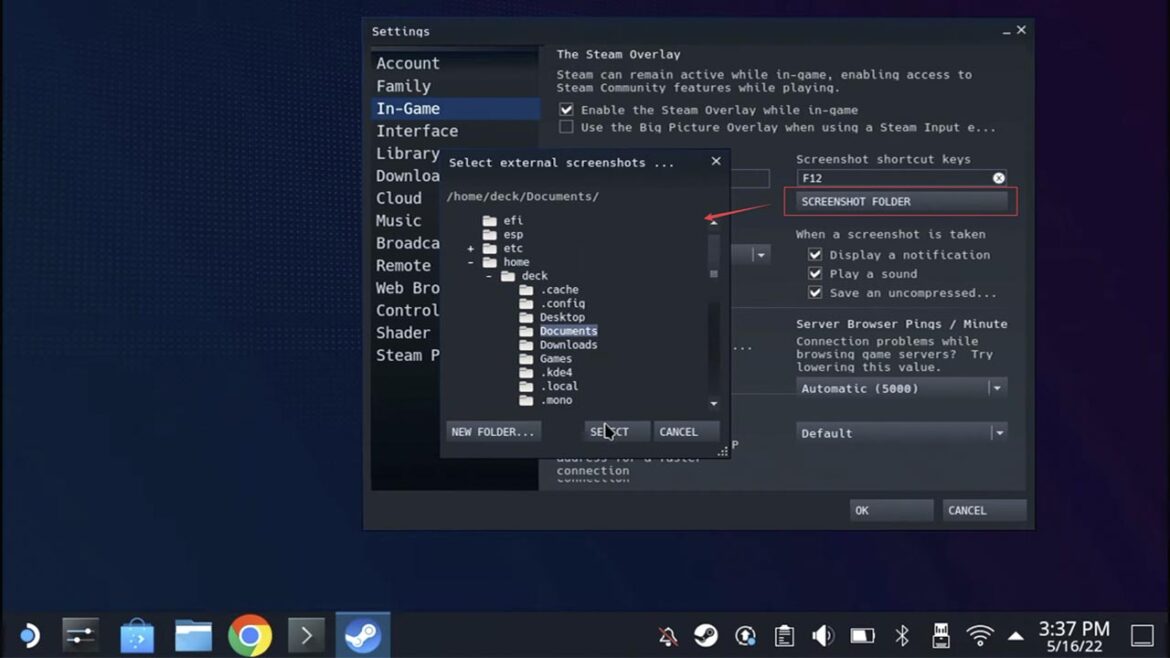Select the .mono folder
This screenshot has height=658, width=1170.
[556, 400]
